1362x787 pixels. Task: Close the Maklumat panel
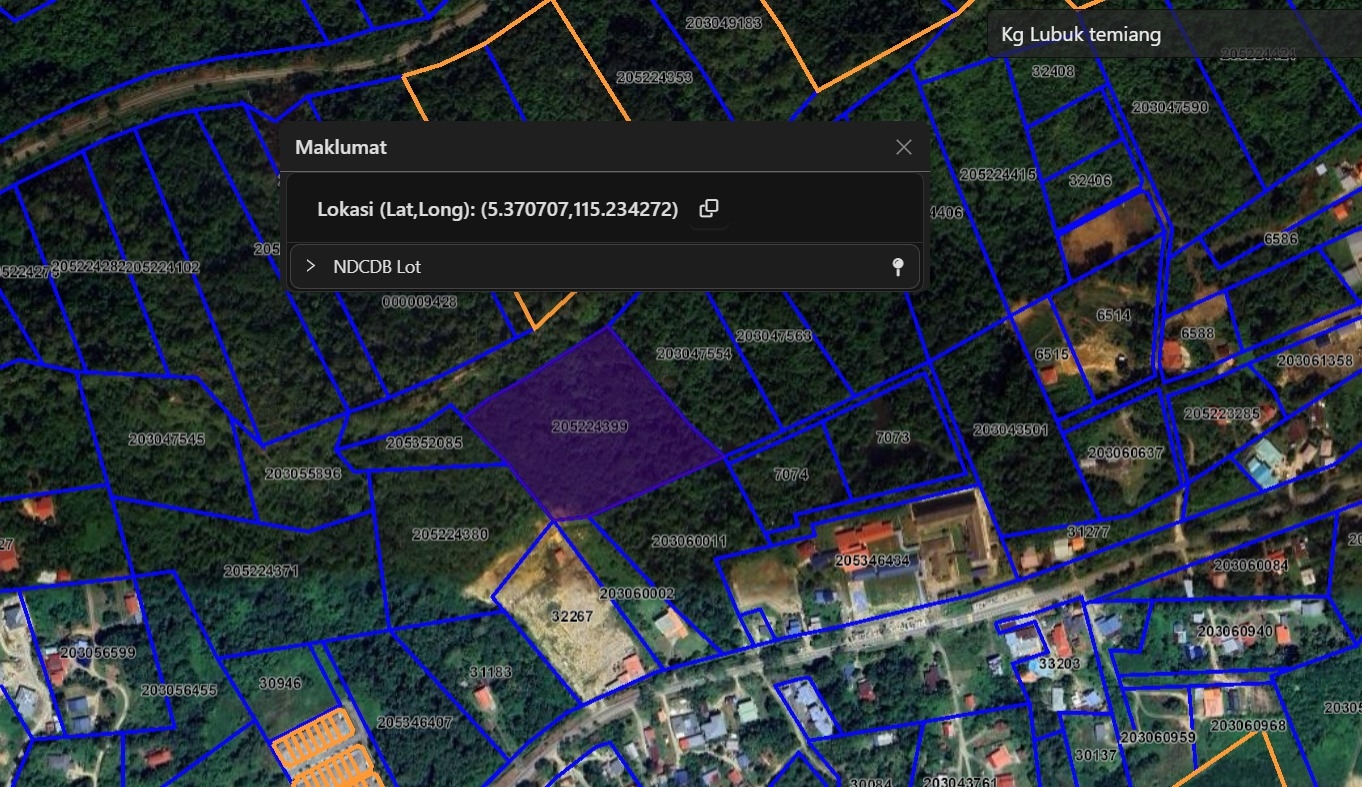pyautogui.click(x=903, y=147)
